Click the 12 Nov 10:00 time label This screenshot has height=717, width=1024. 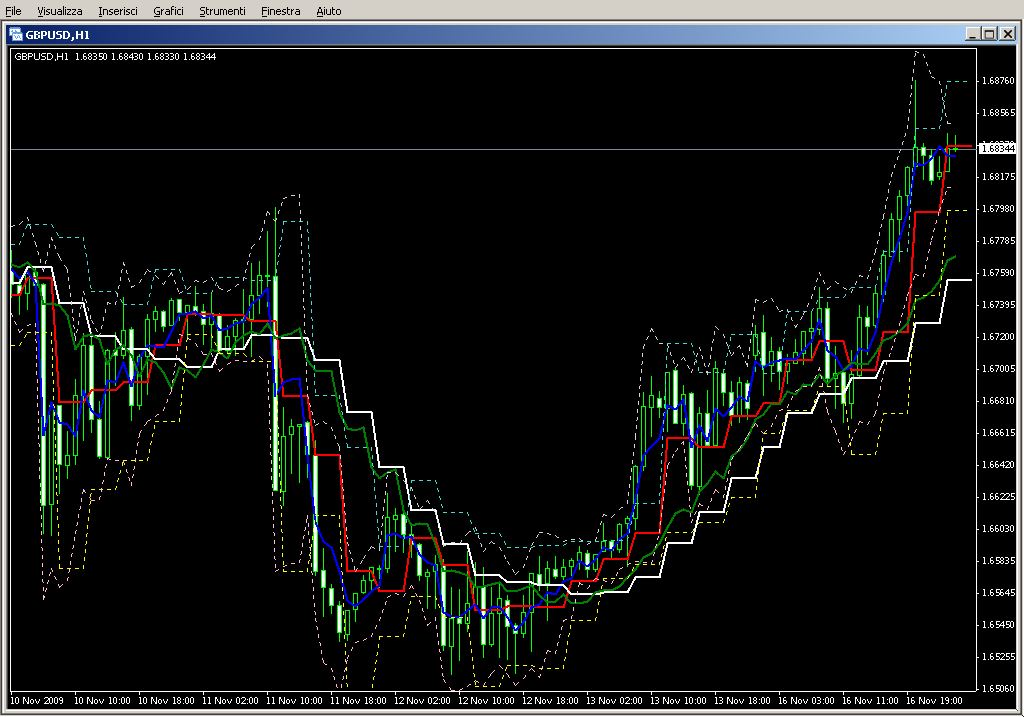[x=486, y=701]
